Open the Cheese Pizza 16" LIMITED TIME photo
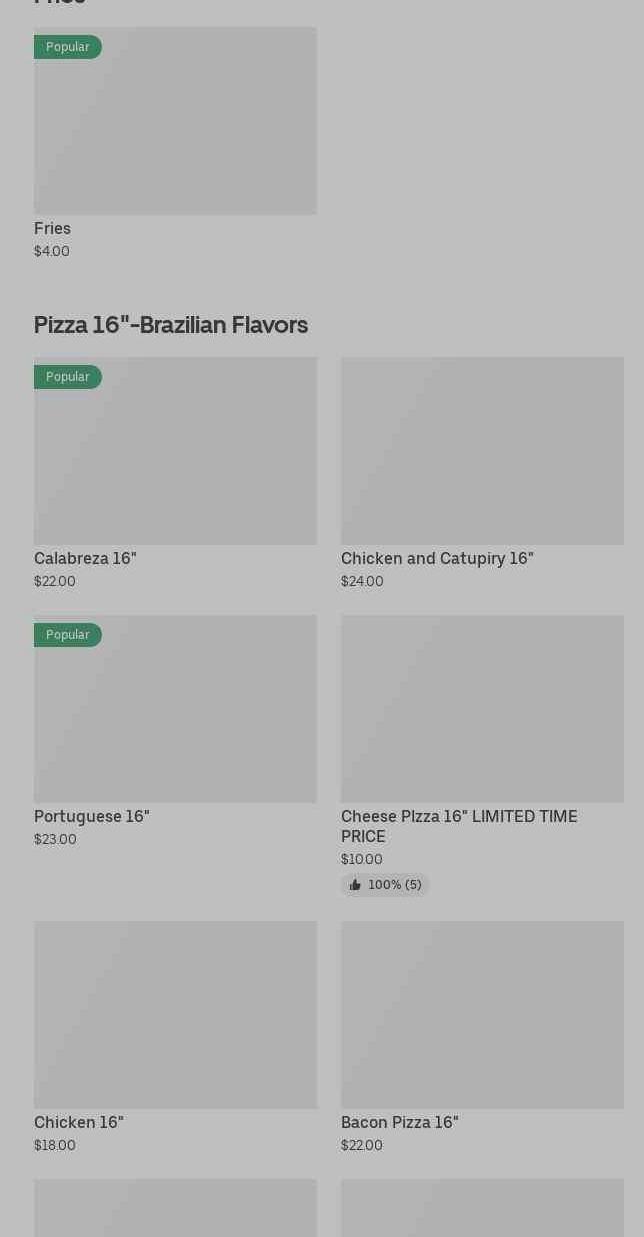Image resolution: width=644 pixels, height=1237 pixels. 482,709
